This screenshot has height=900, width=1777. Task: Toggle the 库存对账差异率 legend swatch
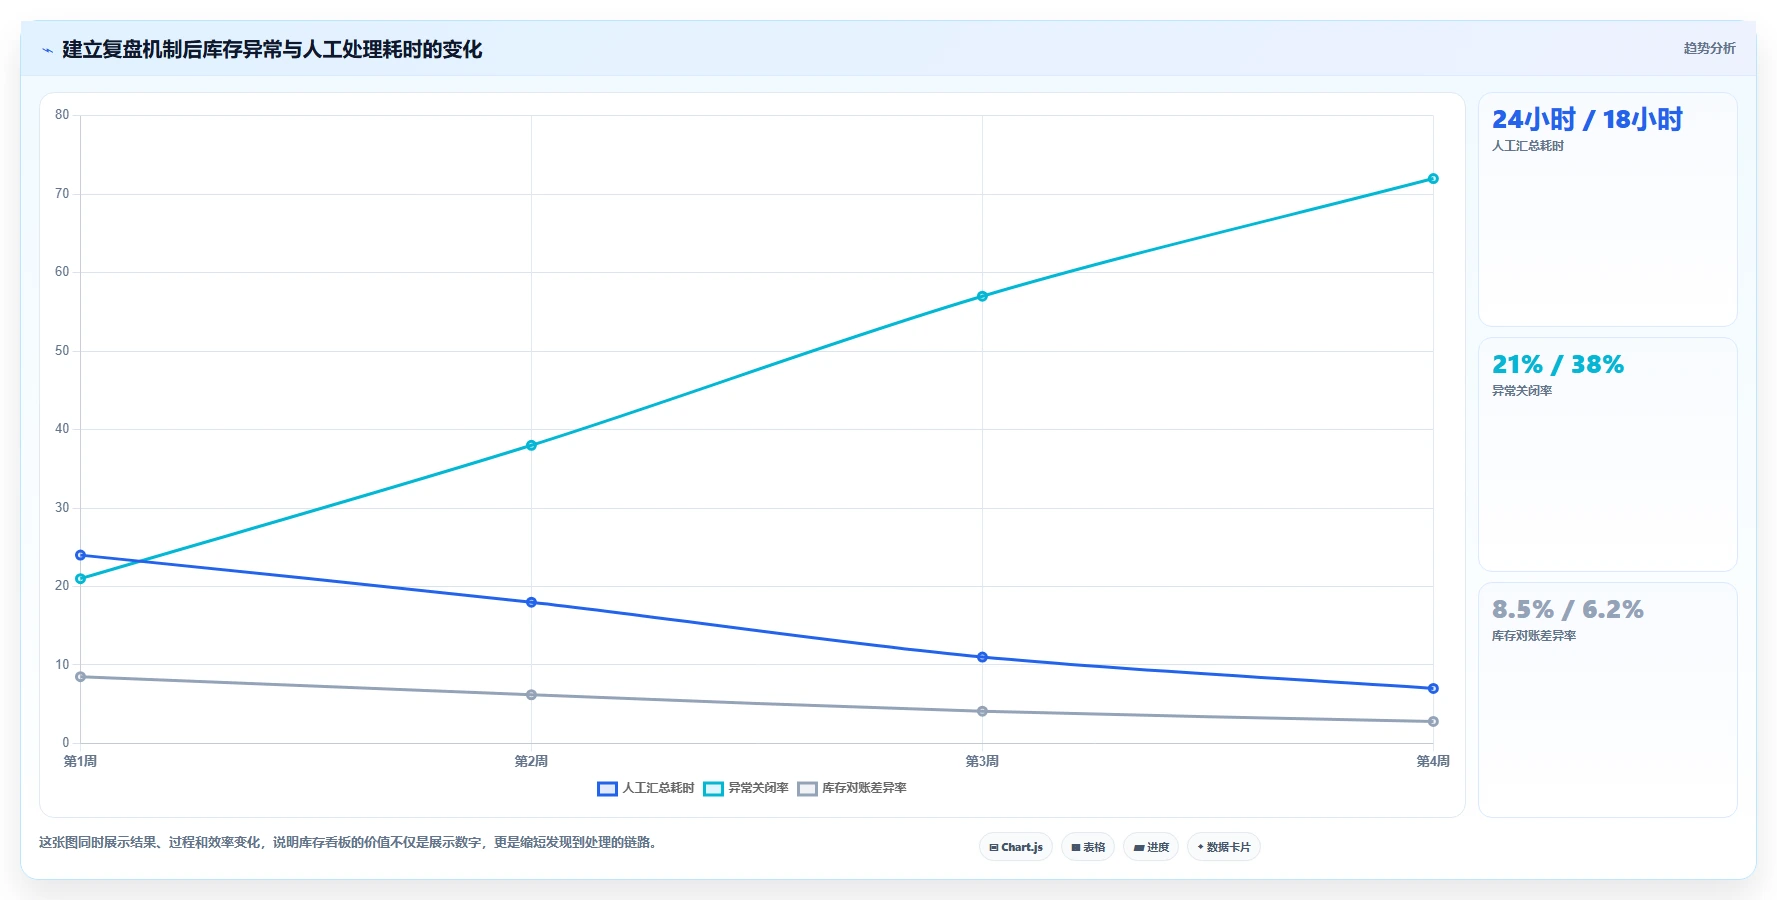click(807, 788)
